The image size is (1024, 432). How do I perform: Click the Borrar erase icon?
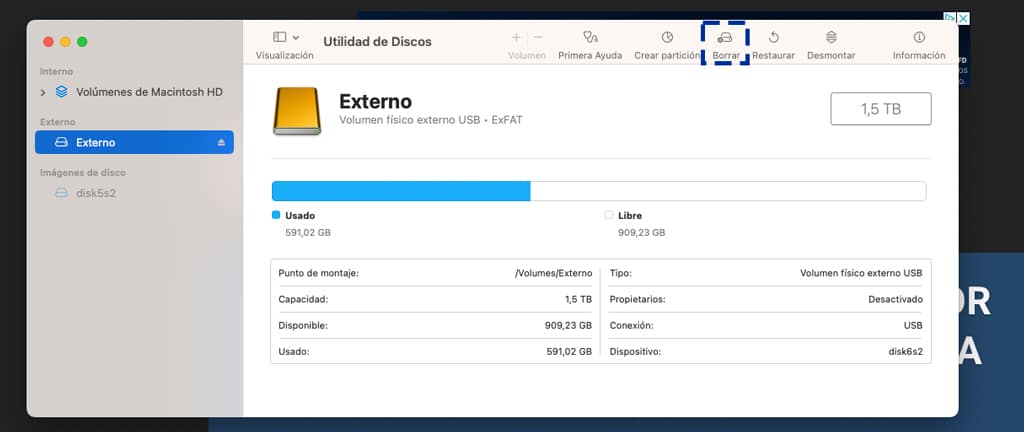pyautogui.click(x=725, y=38)
